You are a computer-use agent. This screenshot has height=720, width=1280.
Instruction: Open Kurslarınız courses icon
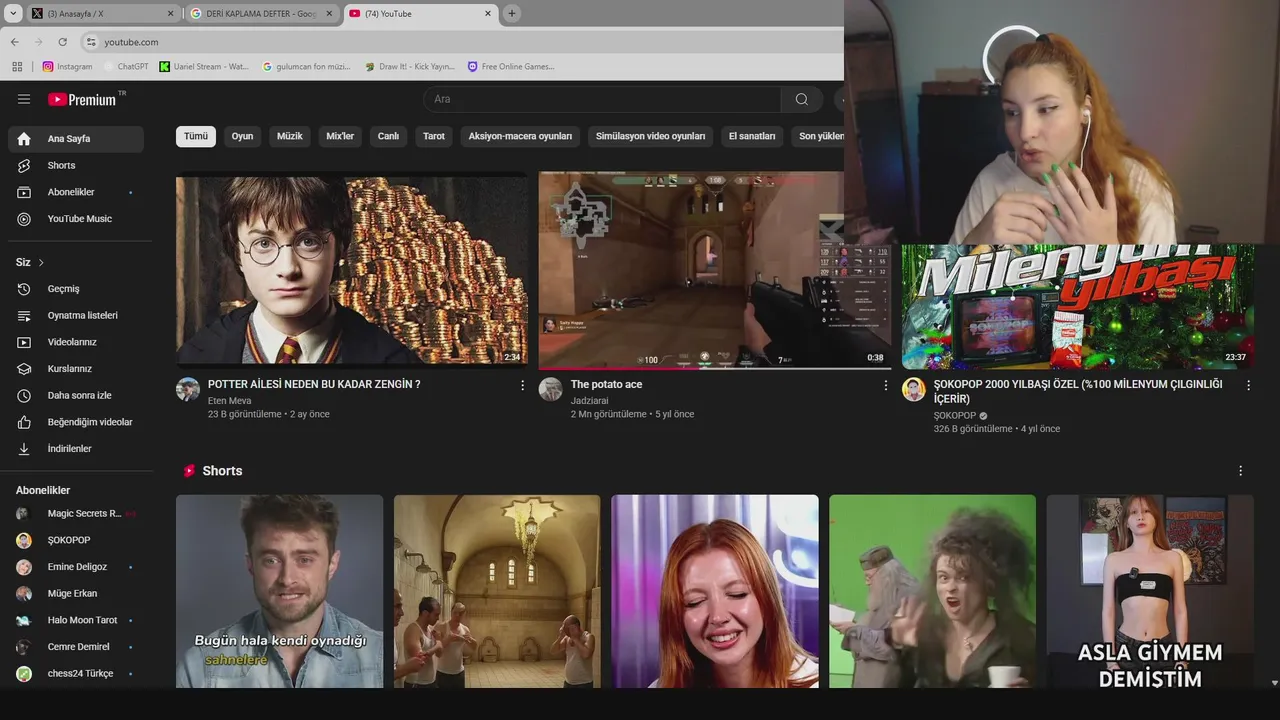24,369
